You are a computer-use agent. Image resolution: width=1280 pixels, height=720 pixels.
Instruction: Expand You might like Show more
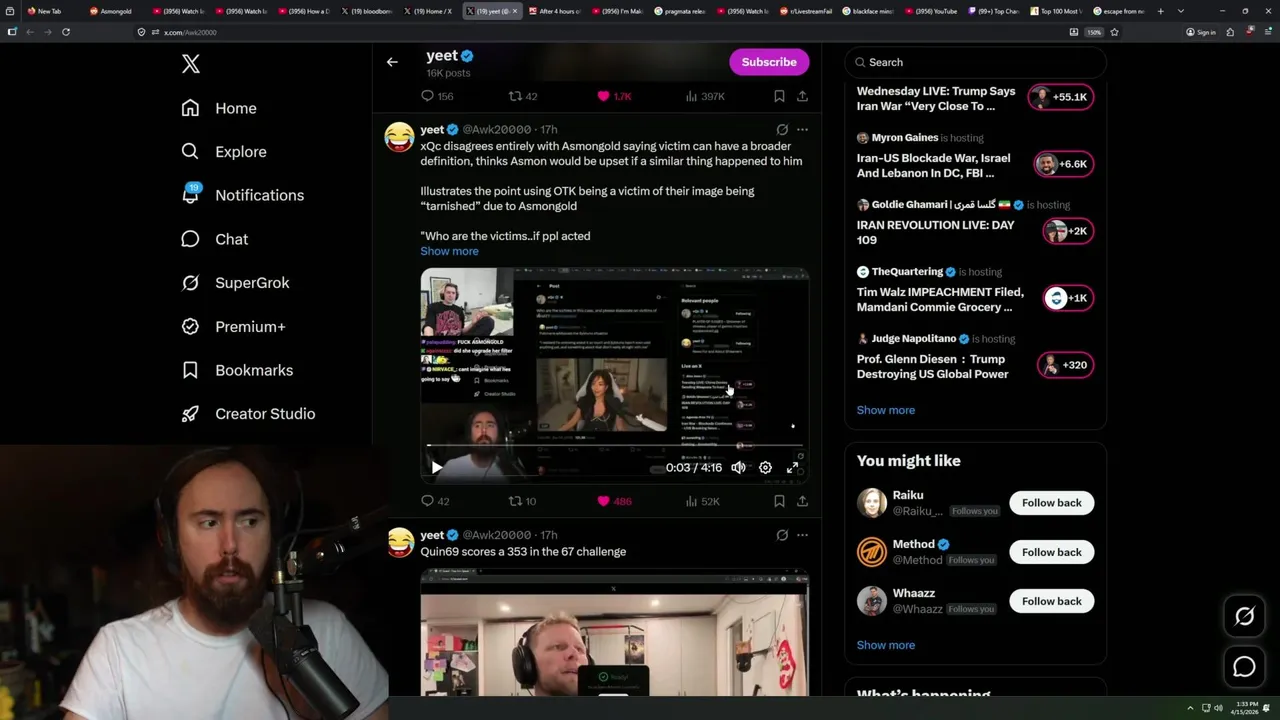[x=885, y=645]
